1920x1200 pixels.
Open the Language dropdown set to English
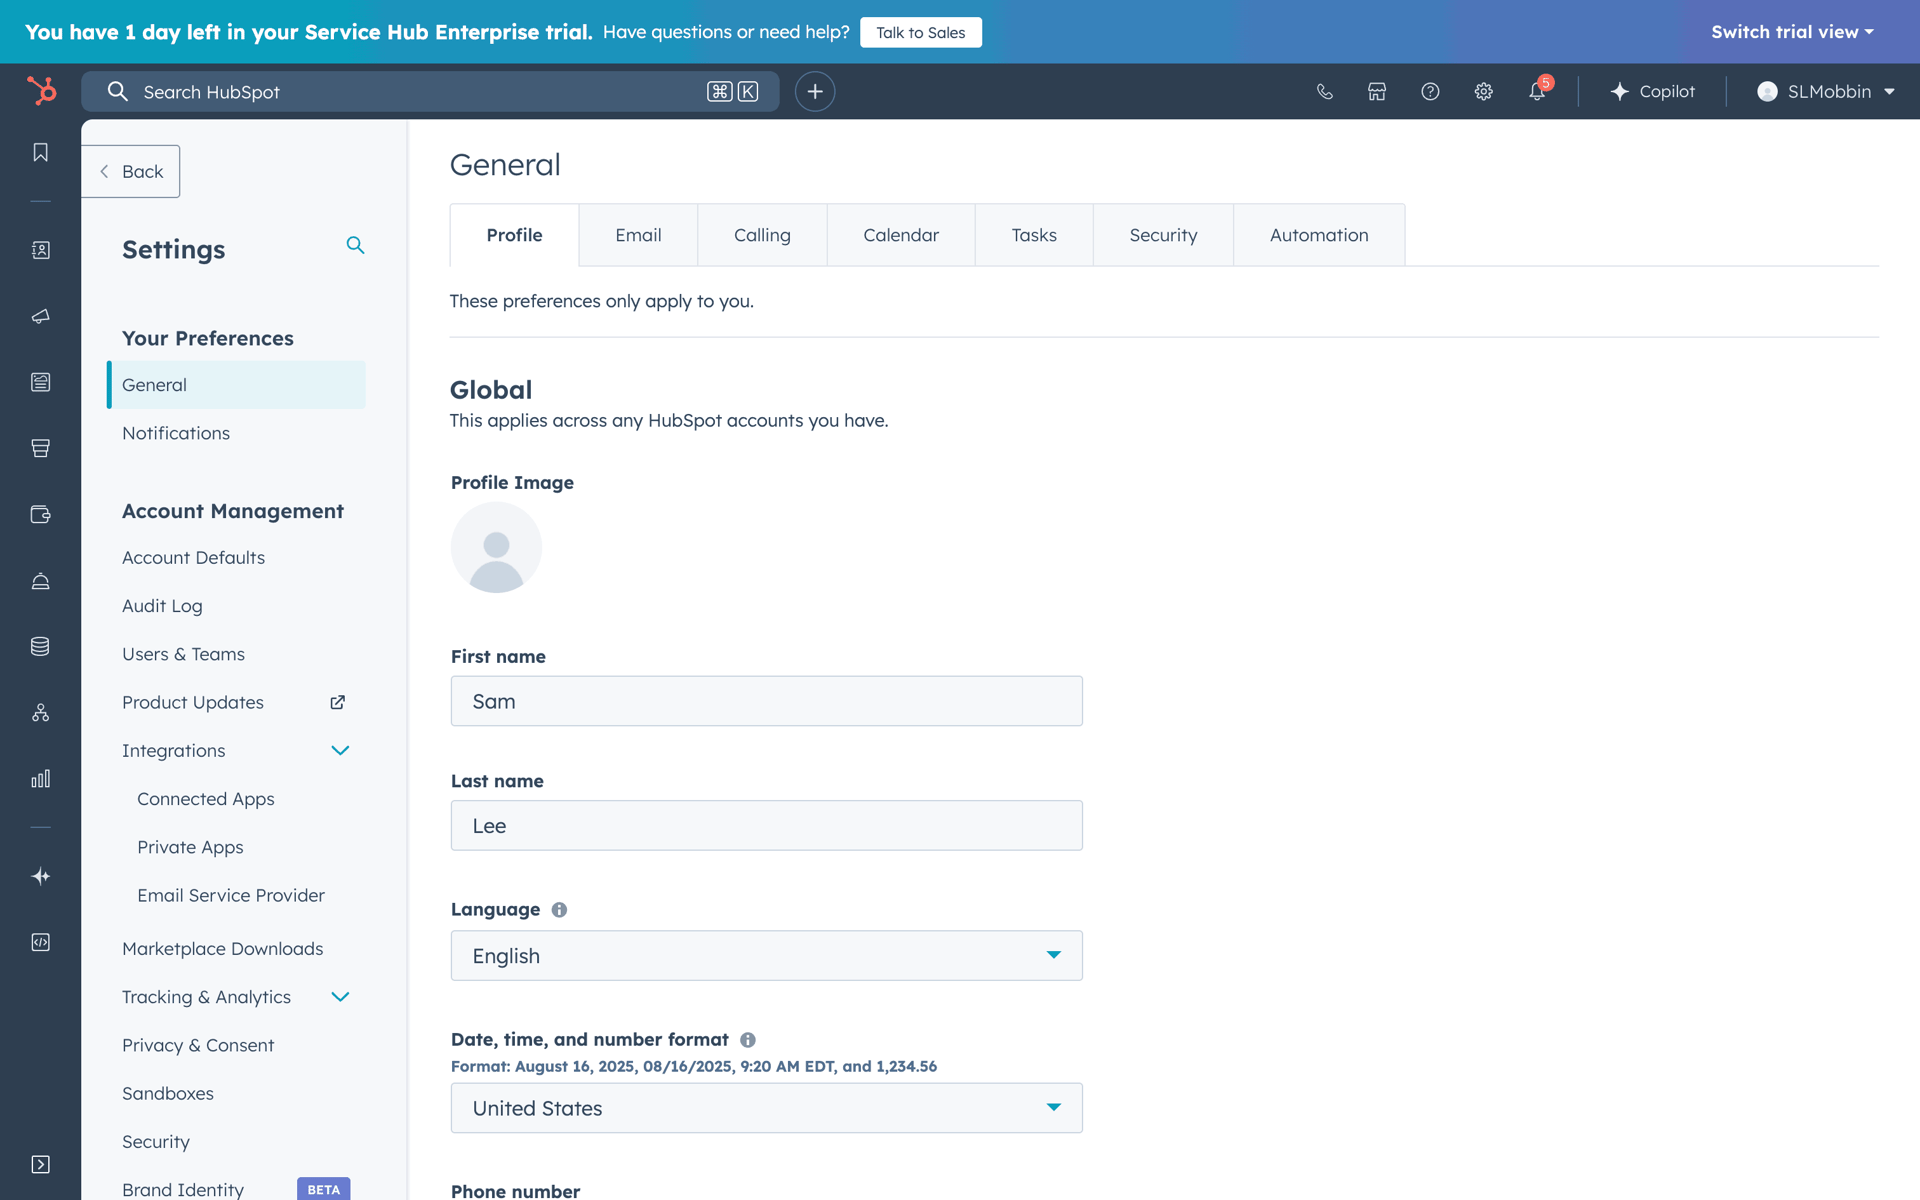(766, 955)
